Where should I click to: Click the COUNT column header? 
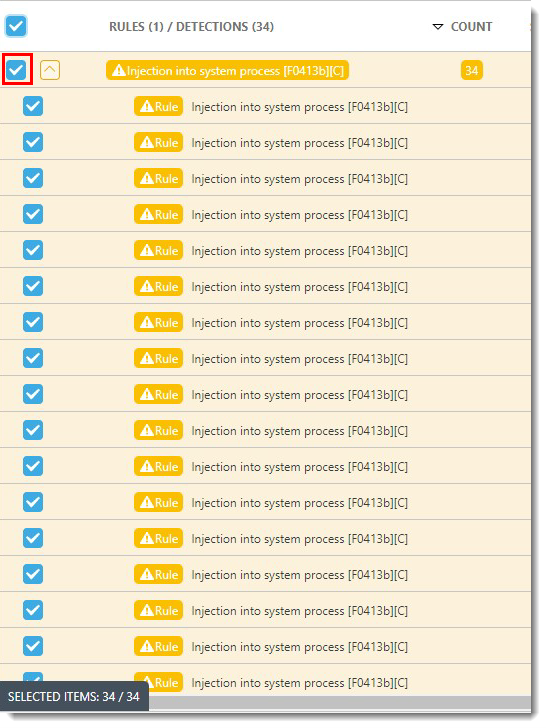471,26
